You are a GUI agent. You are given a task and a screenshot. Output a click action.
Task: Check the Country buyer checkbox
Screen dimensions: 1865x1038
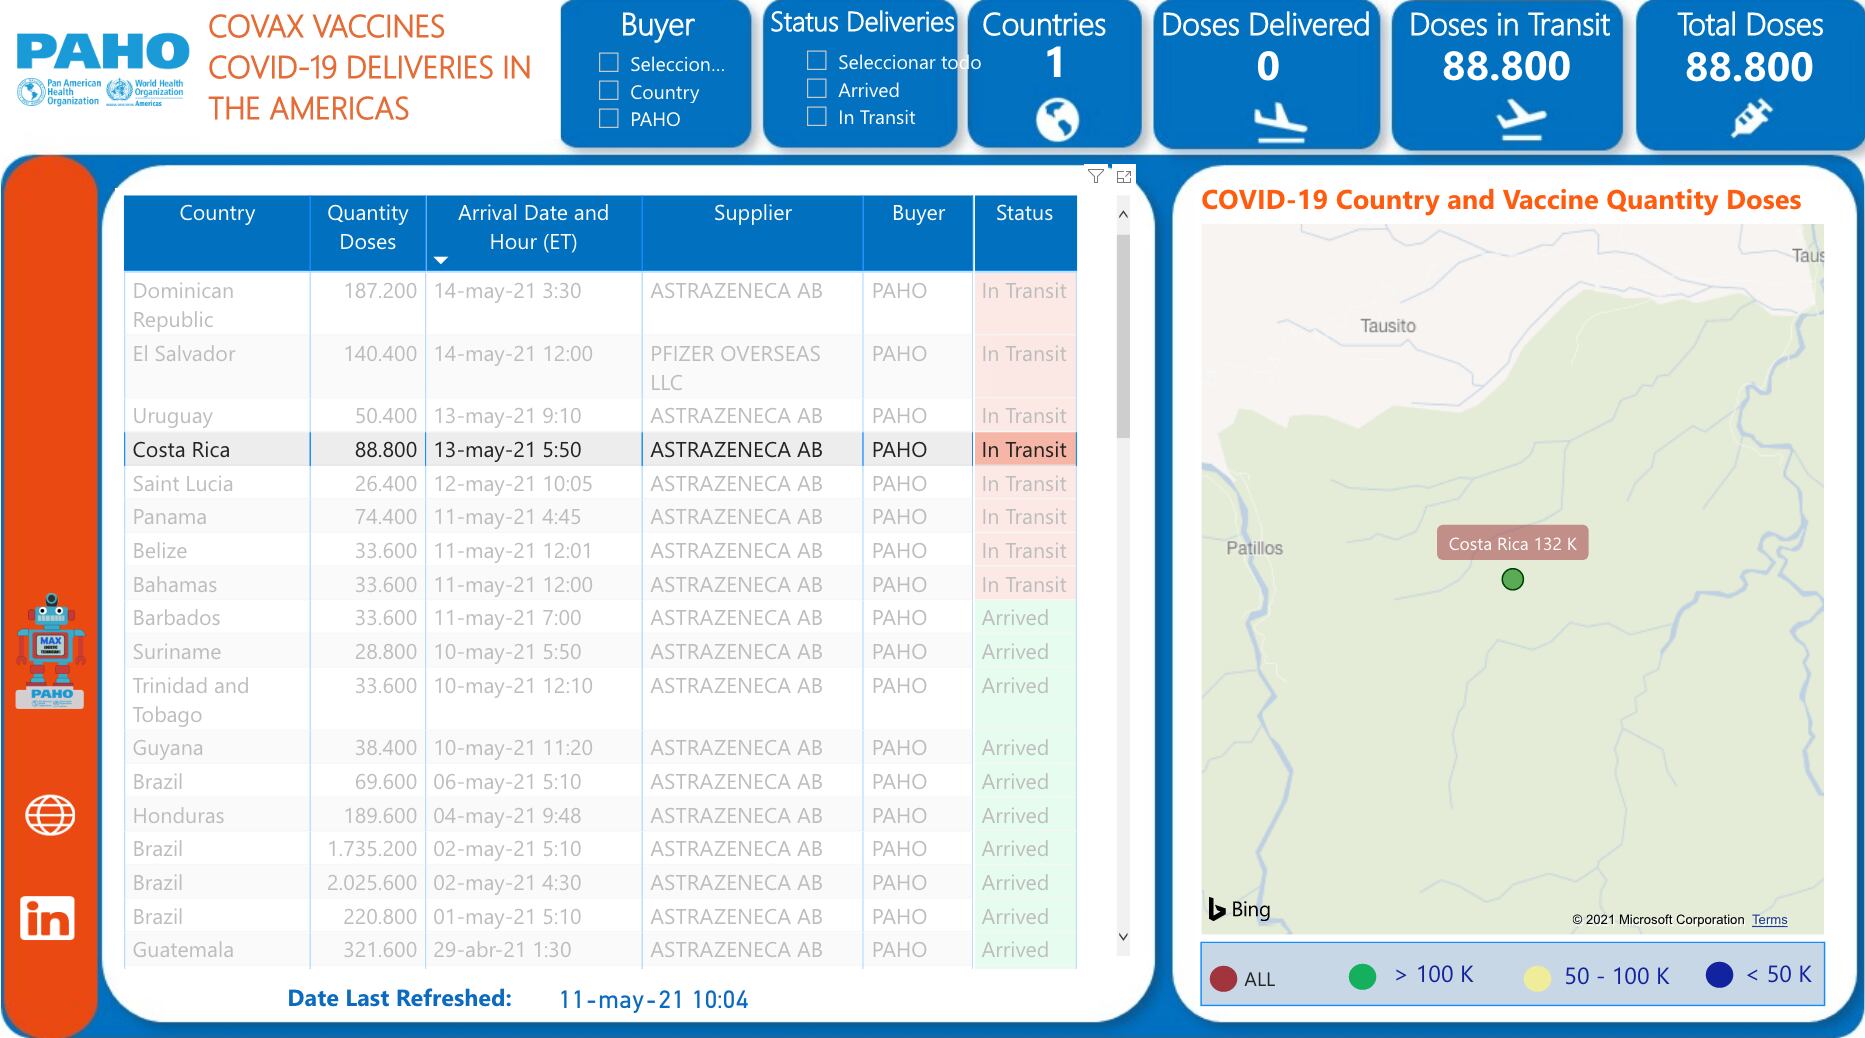[x=608, y=91]
